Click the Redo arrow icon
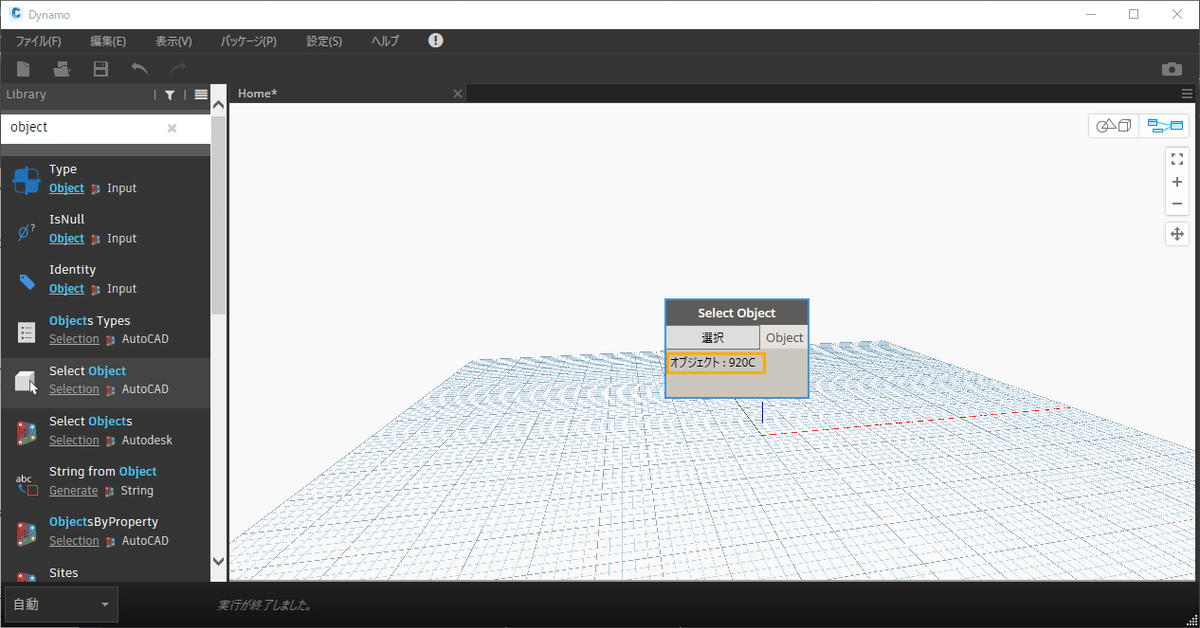The image size is (1200, 628). pos(178,69)
